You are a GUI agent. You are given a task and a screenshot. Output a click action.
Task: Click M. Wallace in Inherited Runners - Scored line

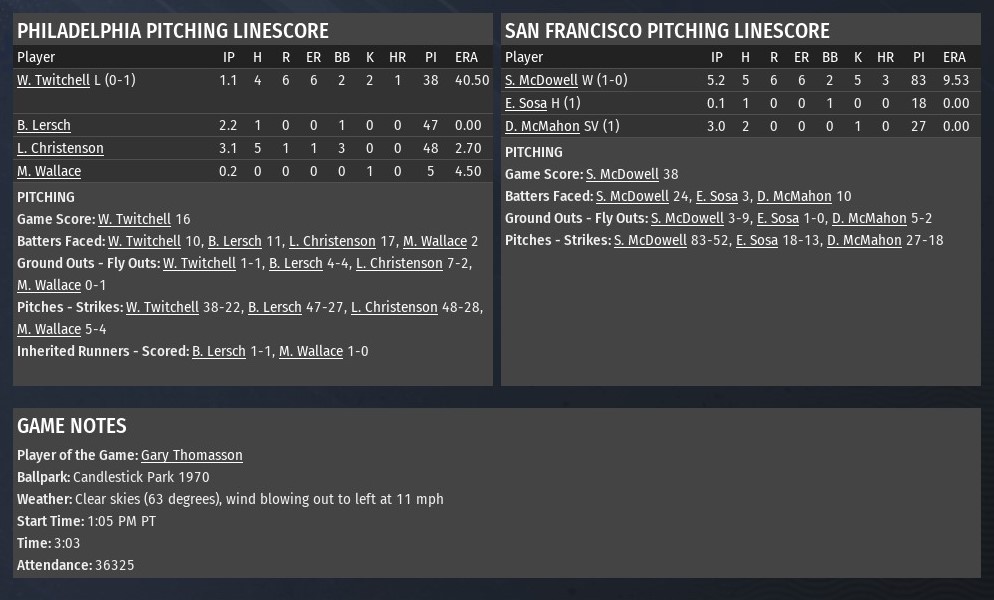tap(311, 351)
